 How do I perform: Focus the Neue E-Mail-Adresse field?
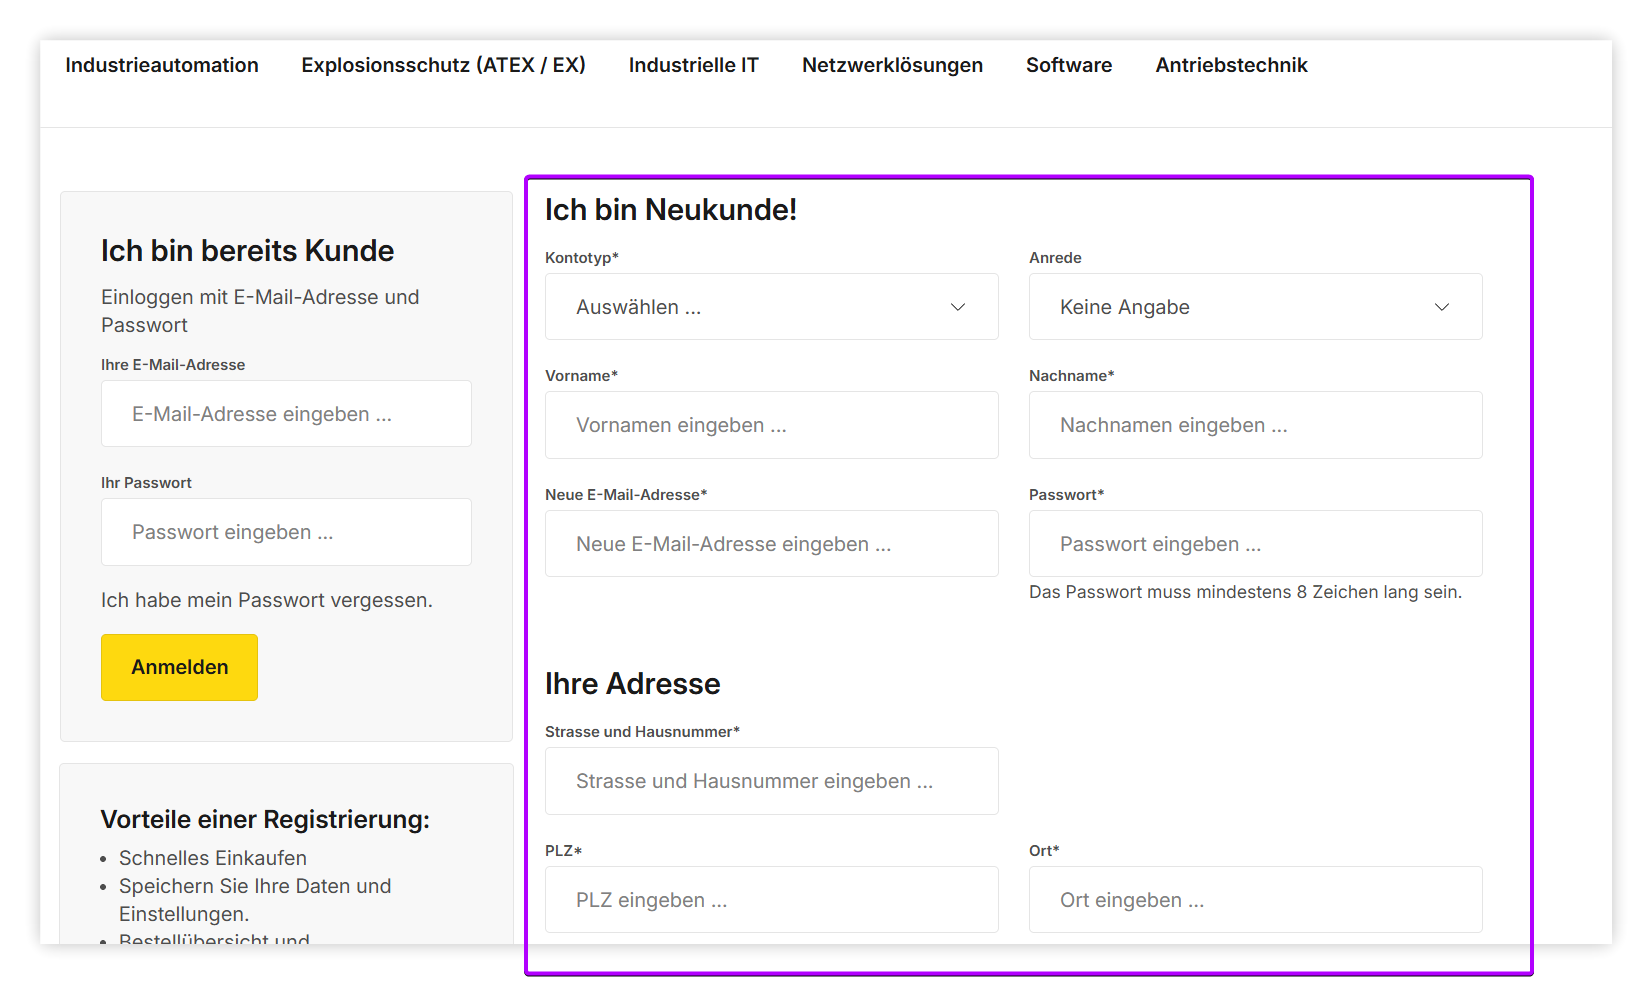point(770,544)
